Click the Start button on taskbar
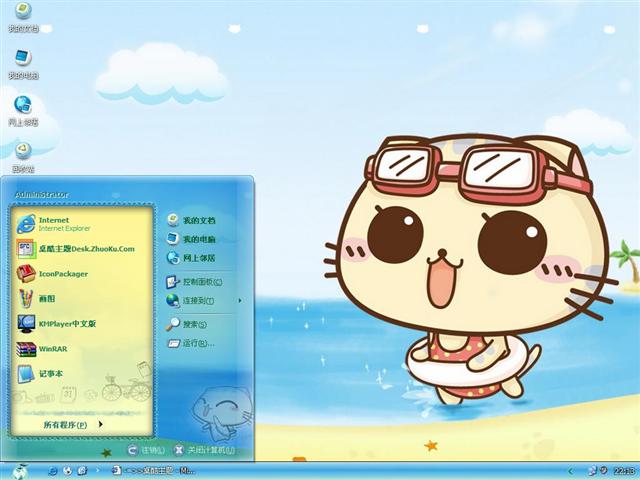 (20, 471)
